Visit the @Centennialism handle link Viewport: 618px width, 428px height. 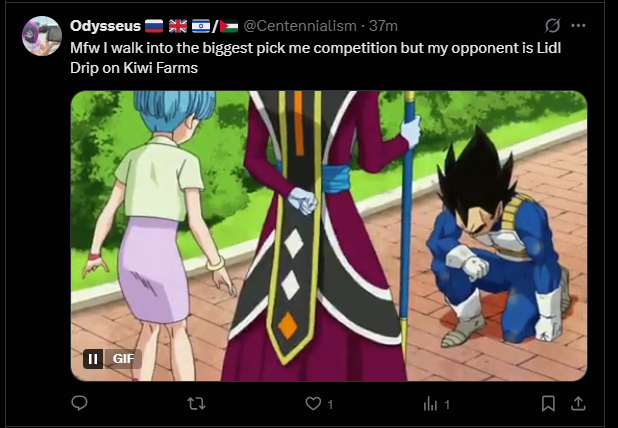click(x=300, y=26)
